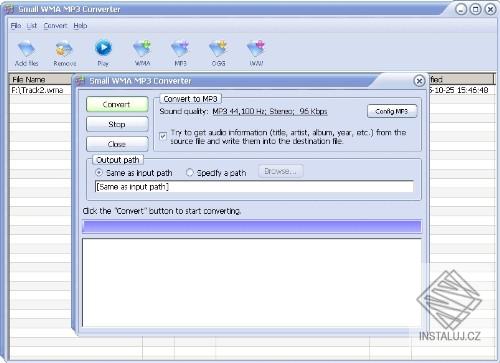
Task: Click the Add files toolbar icon
Action: coord(26,53)
